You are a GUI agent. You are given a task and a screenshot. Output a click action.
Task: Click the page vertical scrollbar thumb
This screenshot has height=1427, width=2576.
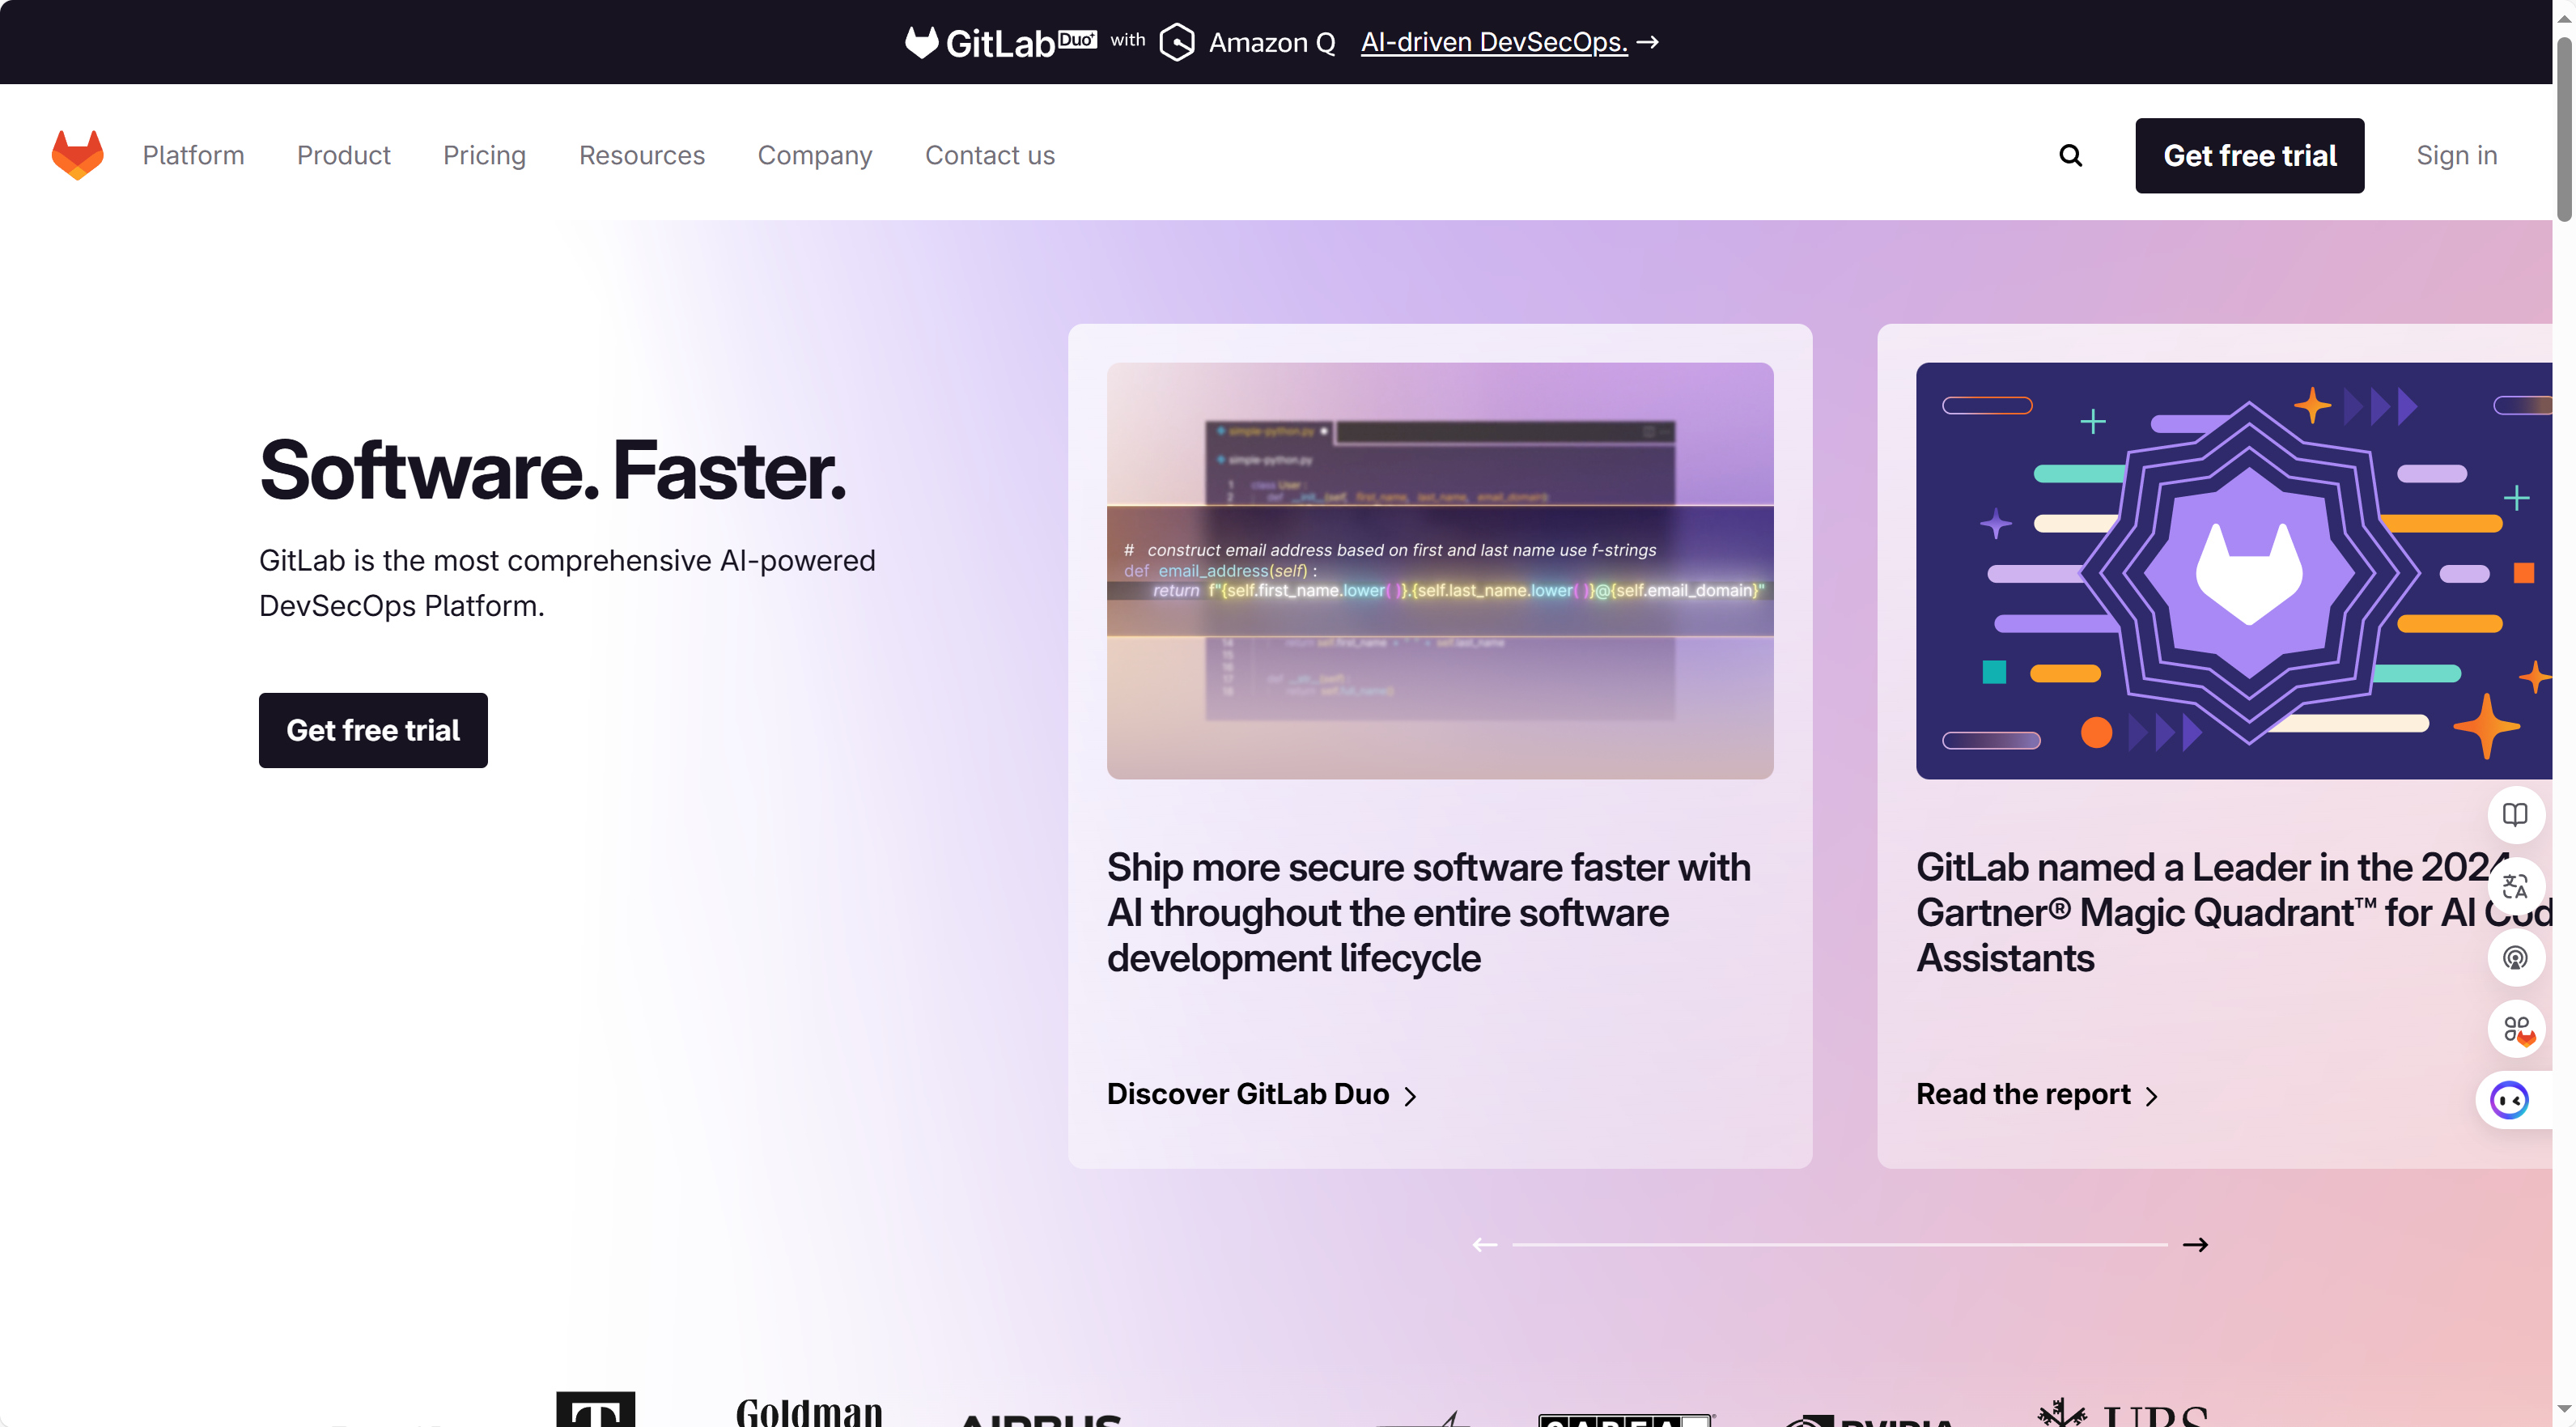point(2564,128)
